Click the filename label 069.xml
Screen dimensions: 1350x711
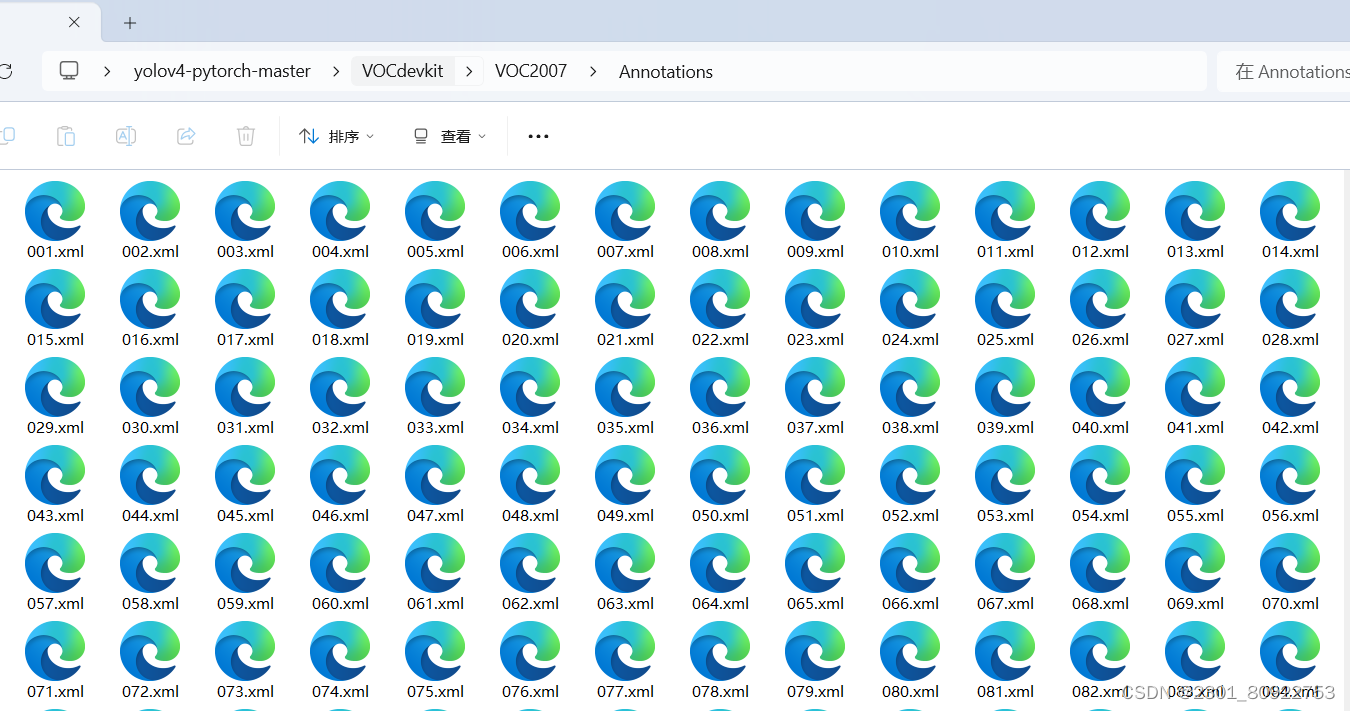(x=1195, y=604)
